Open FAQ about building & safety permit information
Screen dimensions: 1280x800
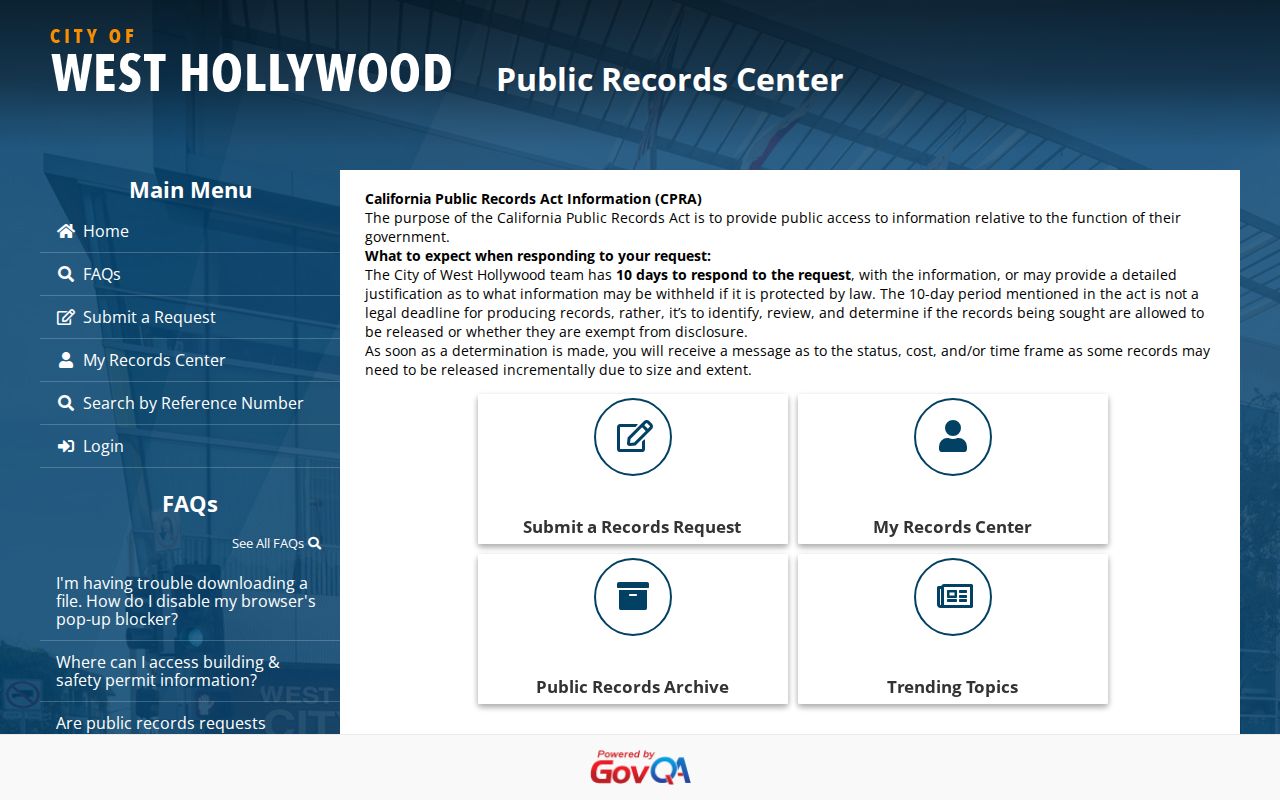click(168, 671)
